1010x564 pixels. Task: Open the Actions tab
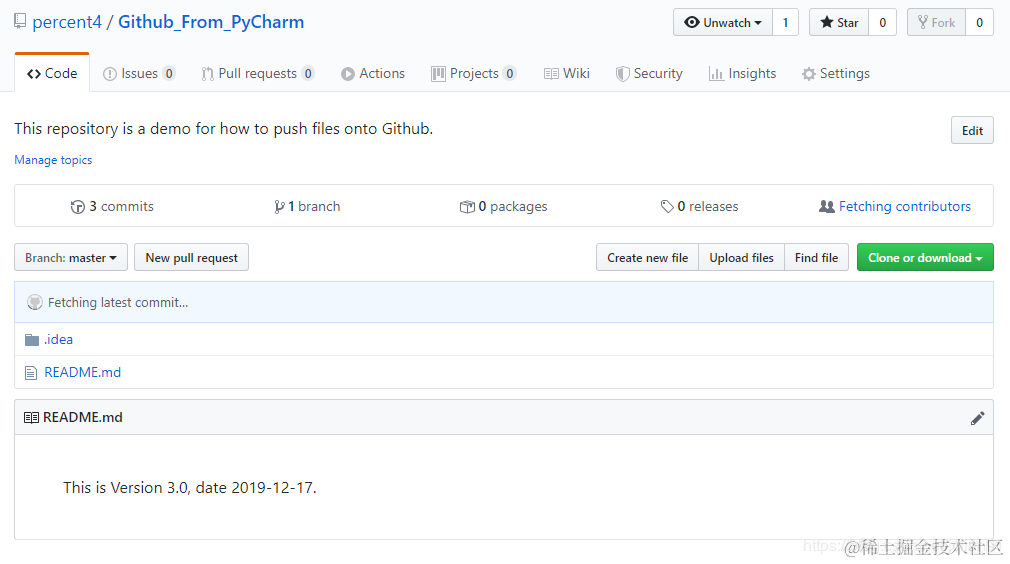pyautogui.click(x=373, y=73)
